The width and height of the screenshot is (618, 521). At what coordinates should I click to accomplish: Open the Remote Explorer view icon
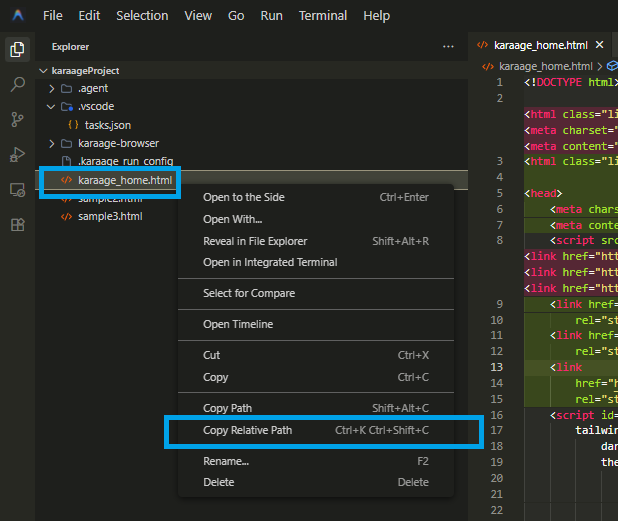(x=17, y=189)
